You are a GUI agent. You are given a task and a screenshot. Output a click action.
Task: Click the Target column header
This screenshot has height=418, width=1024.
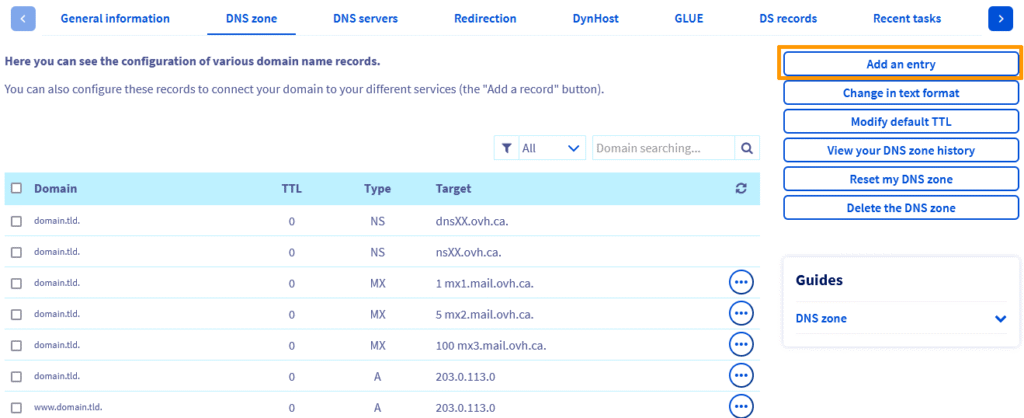coord(453,188)
